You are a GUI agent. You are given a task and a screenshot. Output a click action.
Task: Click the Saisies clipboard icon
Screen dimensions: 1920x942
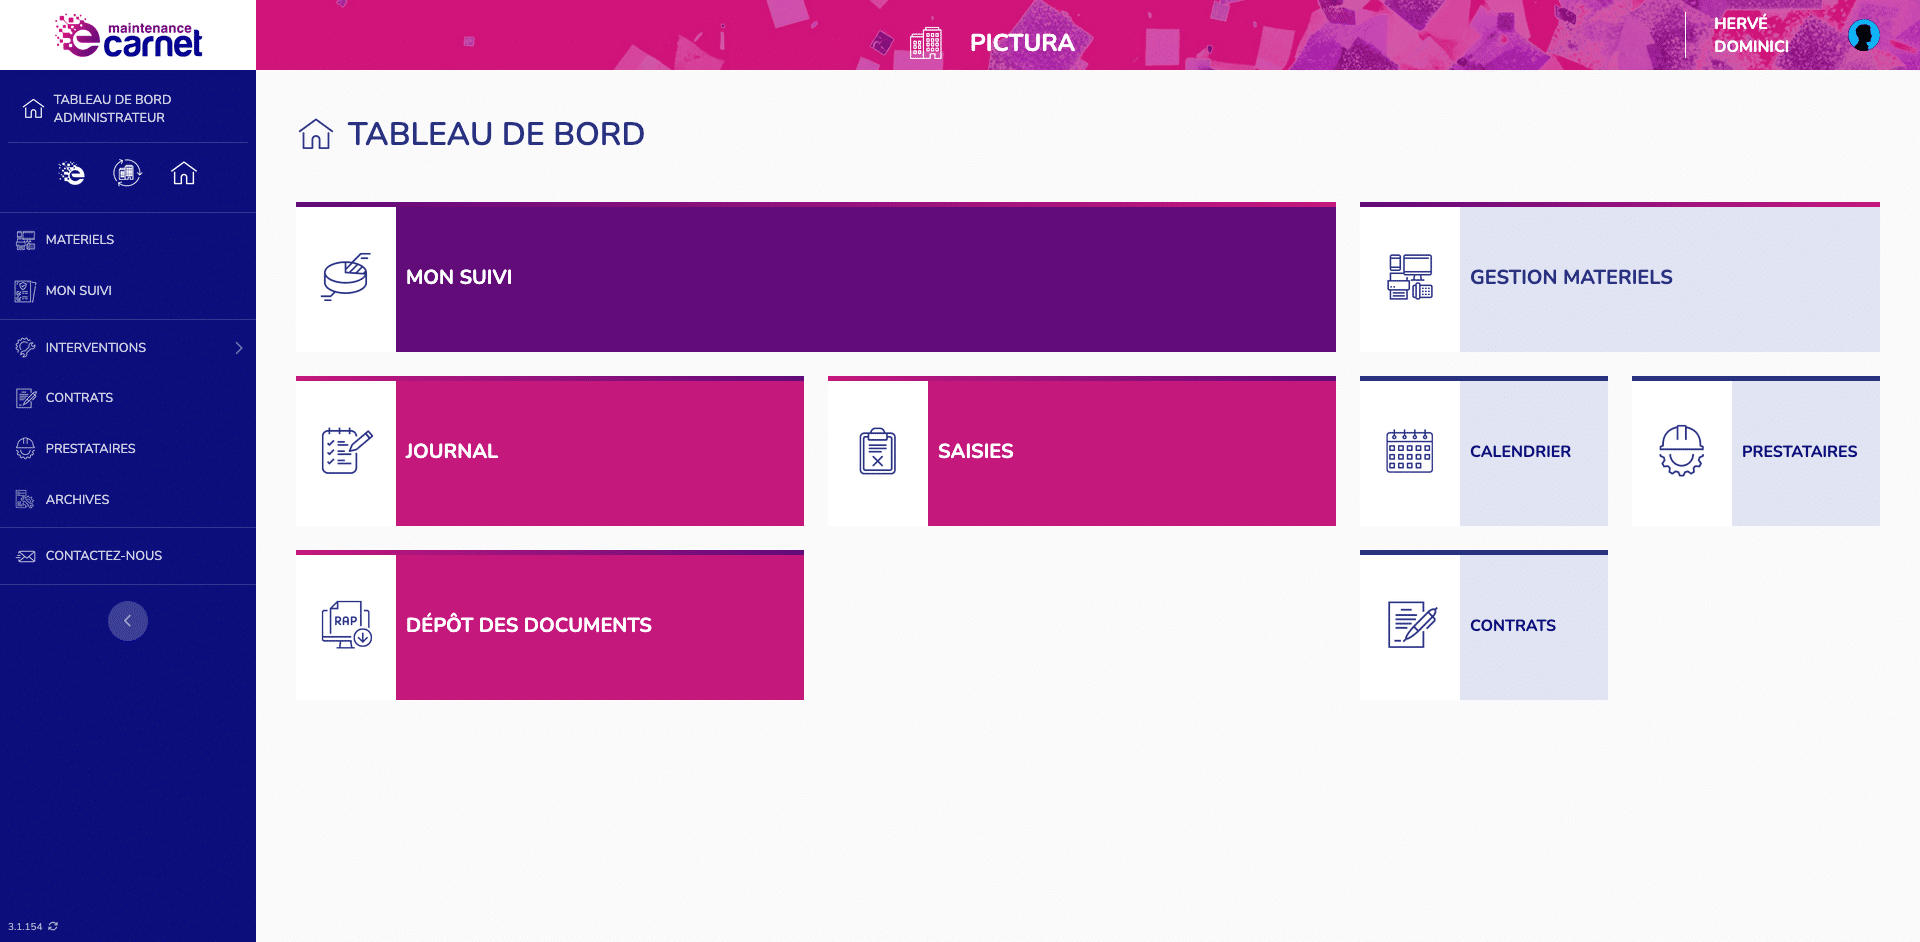(878, 451)
